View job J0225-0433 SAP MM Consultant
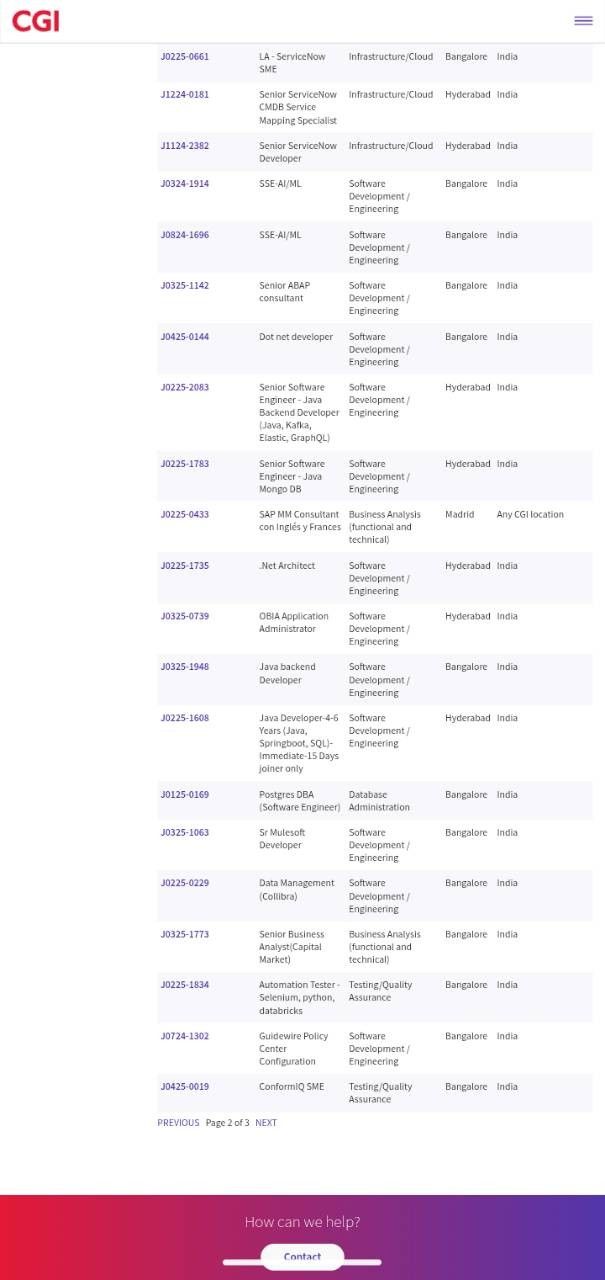This screenshot has width=605, height=1280. click(x=185, y=515)
